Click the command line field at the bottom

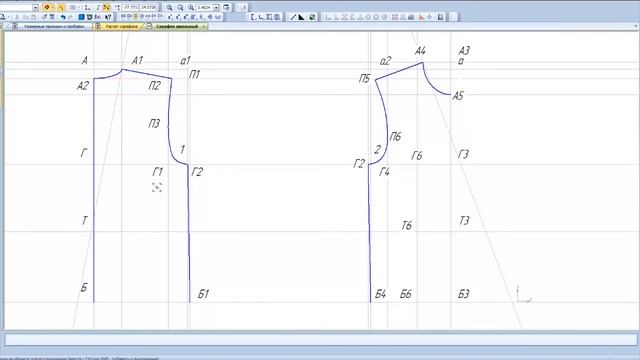[320, 340]
